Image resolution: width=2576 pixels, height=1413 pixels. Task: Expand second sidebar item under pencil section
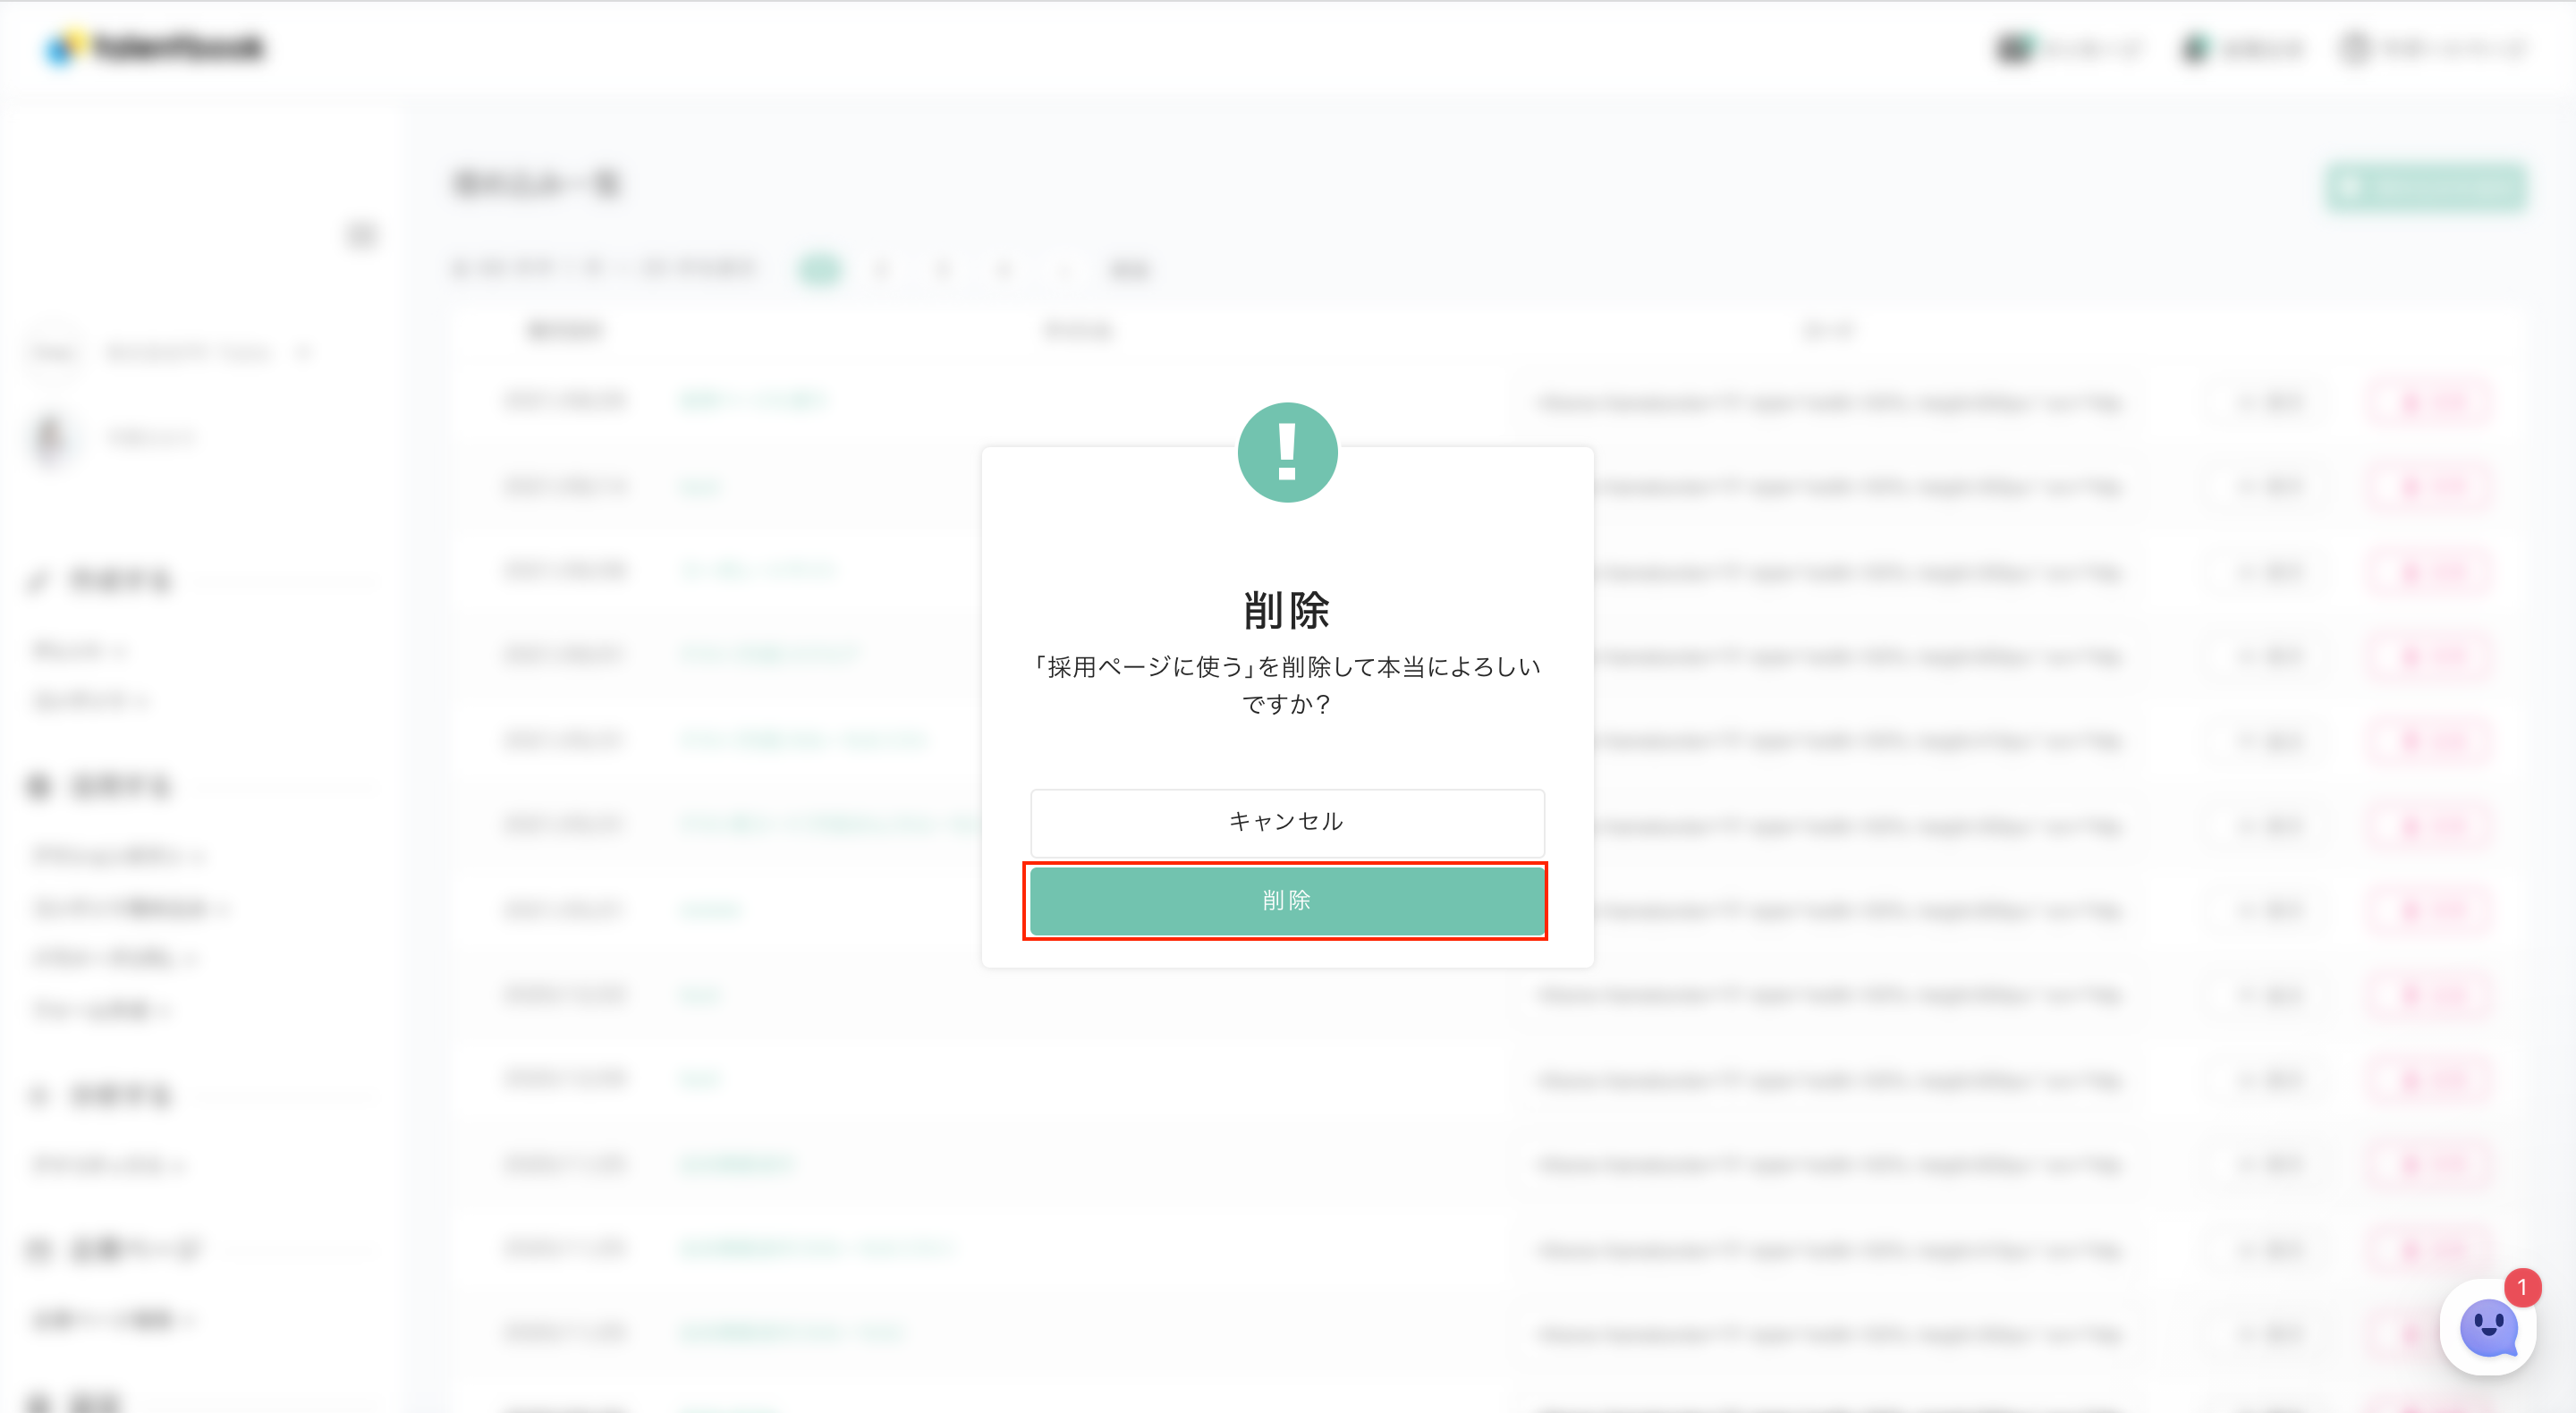[x=90, y=700]
